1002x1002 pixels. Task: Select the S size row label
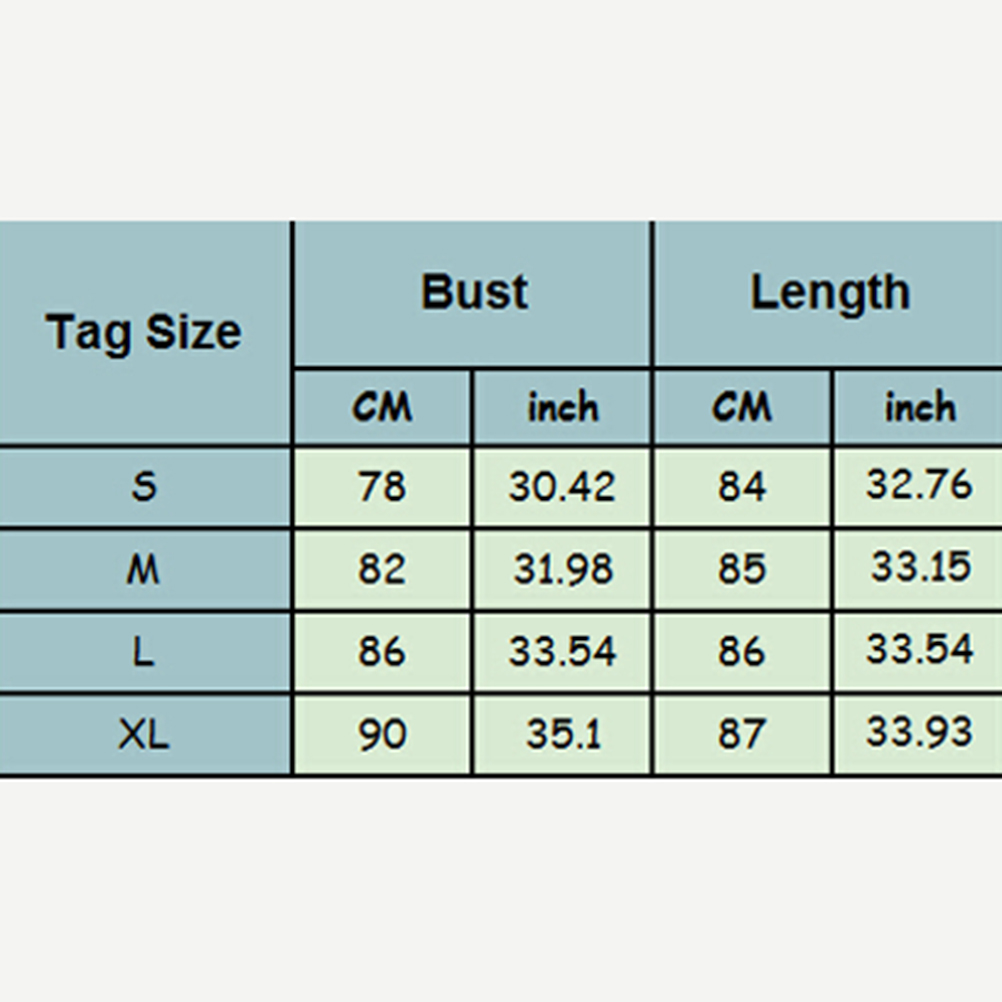tap(144, 487)
